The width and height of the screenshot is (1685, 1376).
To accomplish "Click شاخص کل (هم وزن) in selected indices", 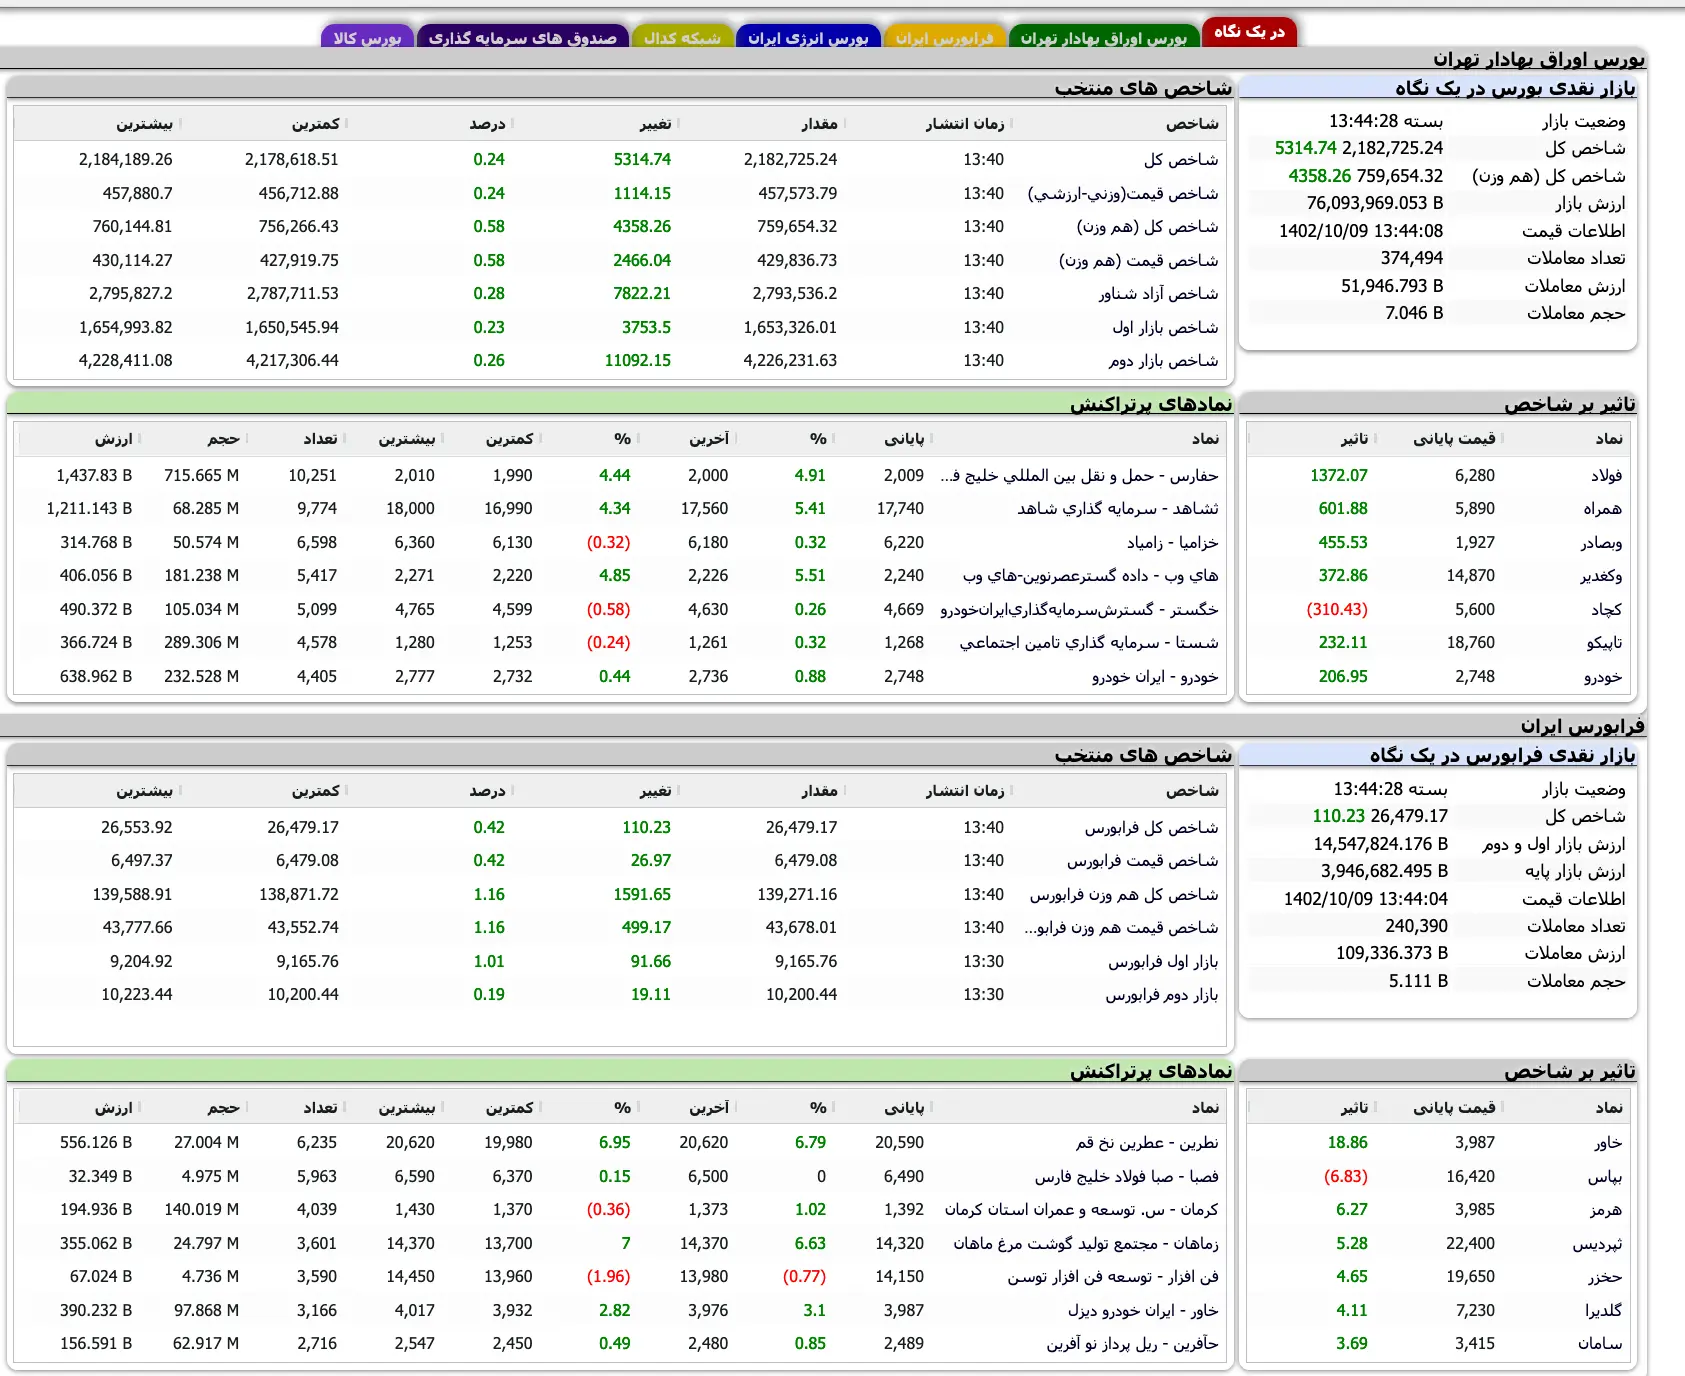I will click(x=1147, y=227).
